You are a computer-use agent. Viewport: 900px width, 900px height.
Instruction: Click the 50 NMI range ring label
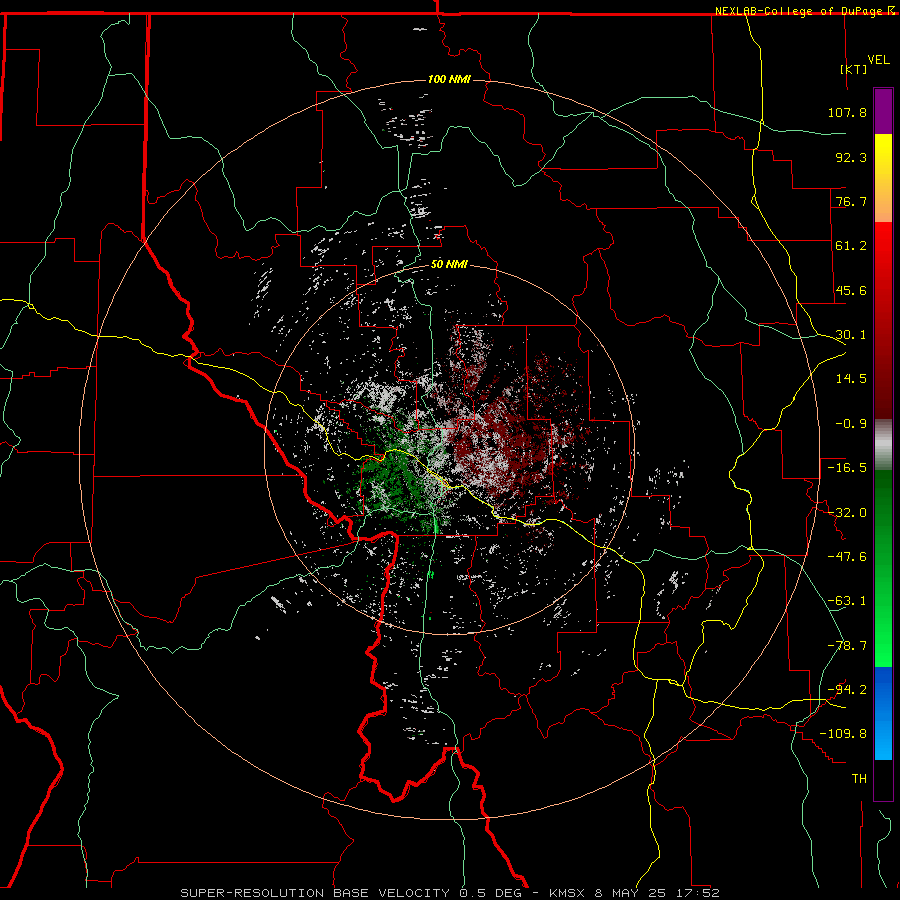point(449,265)
